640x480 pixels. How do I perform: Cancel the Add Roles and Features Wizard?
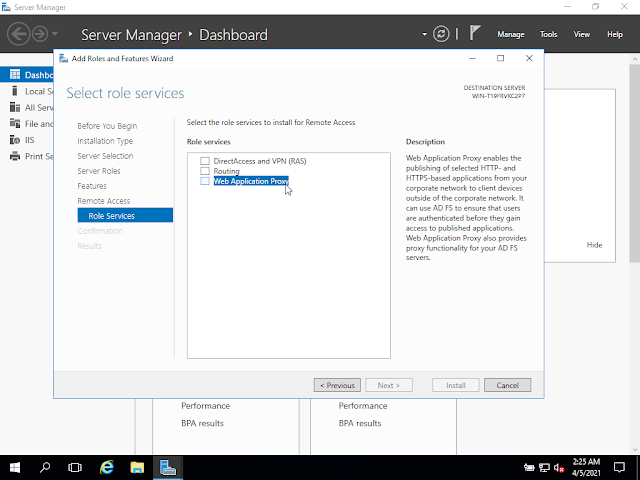tap(507, 385)
